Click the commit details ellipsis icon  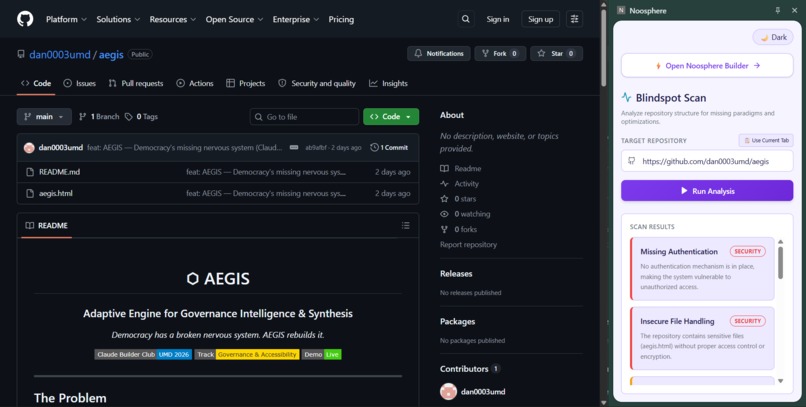[294, 147]
